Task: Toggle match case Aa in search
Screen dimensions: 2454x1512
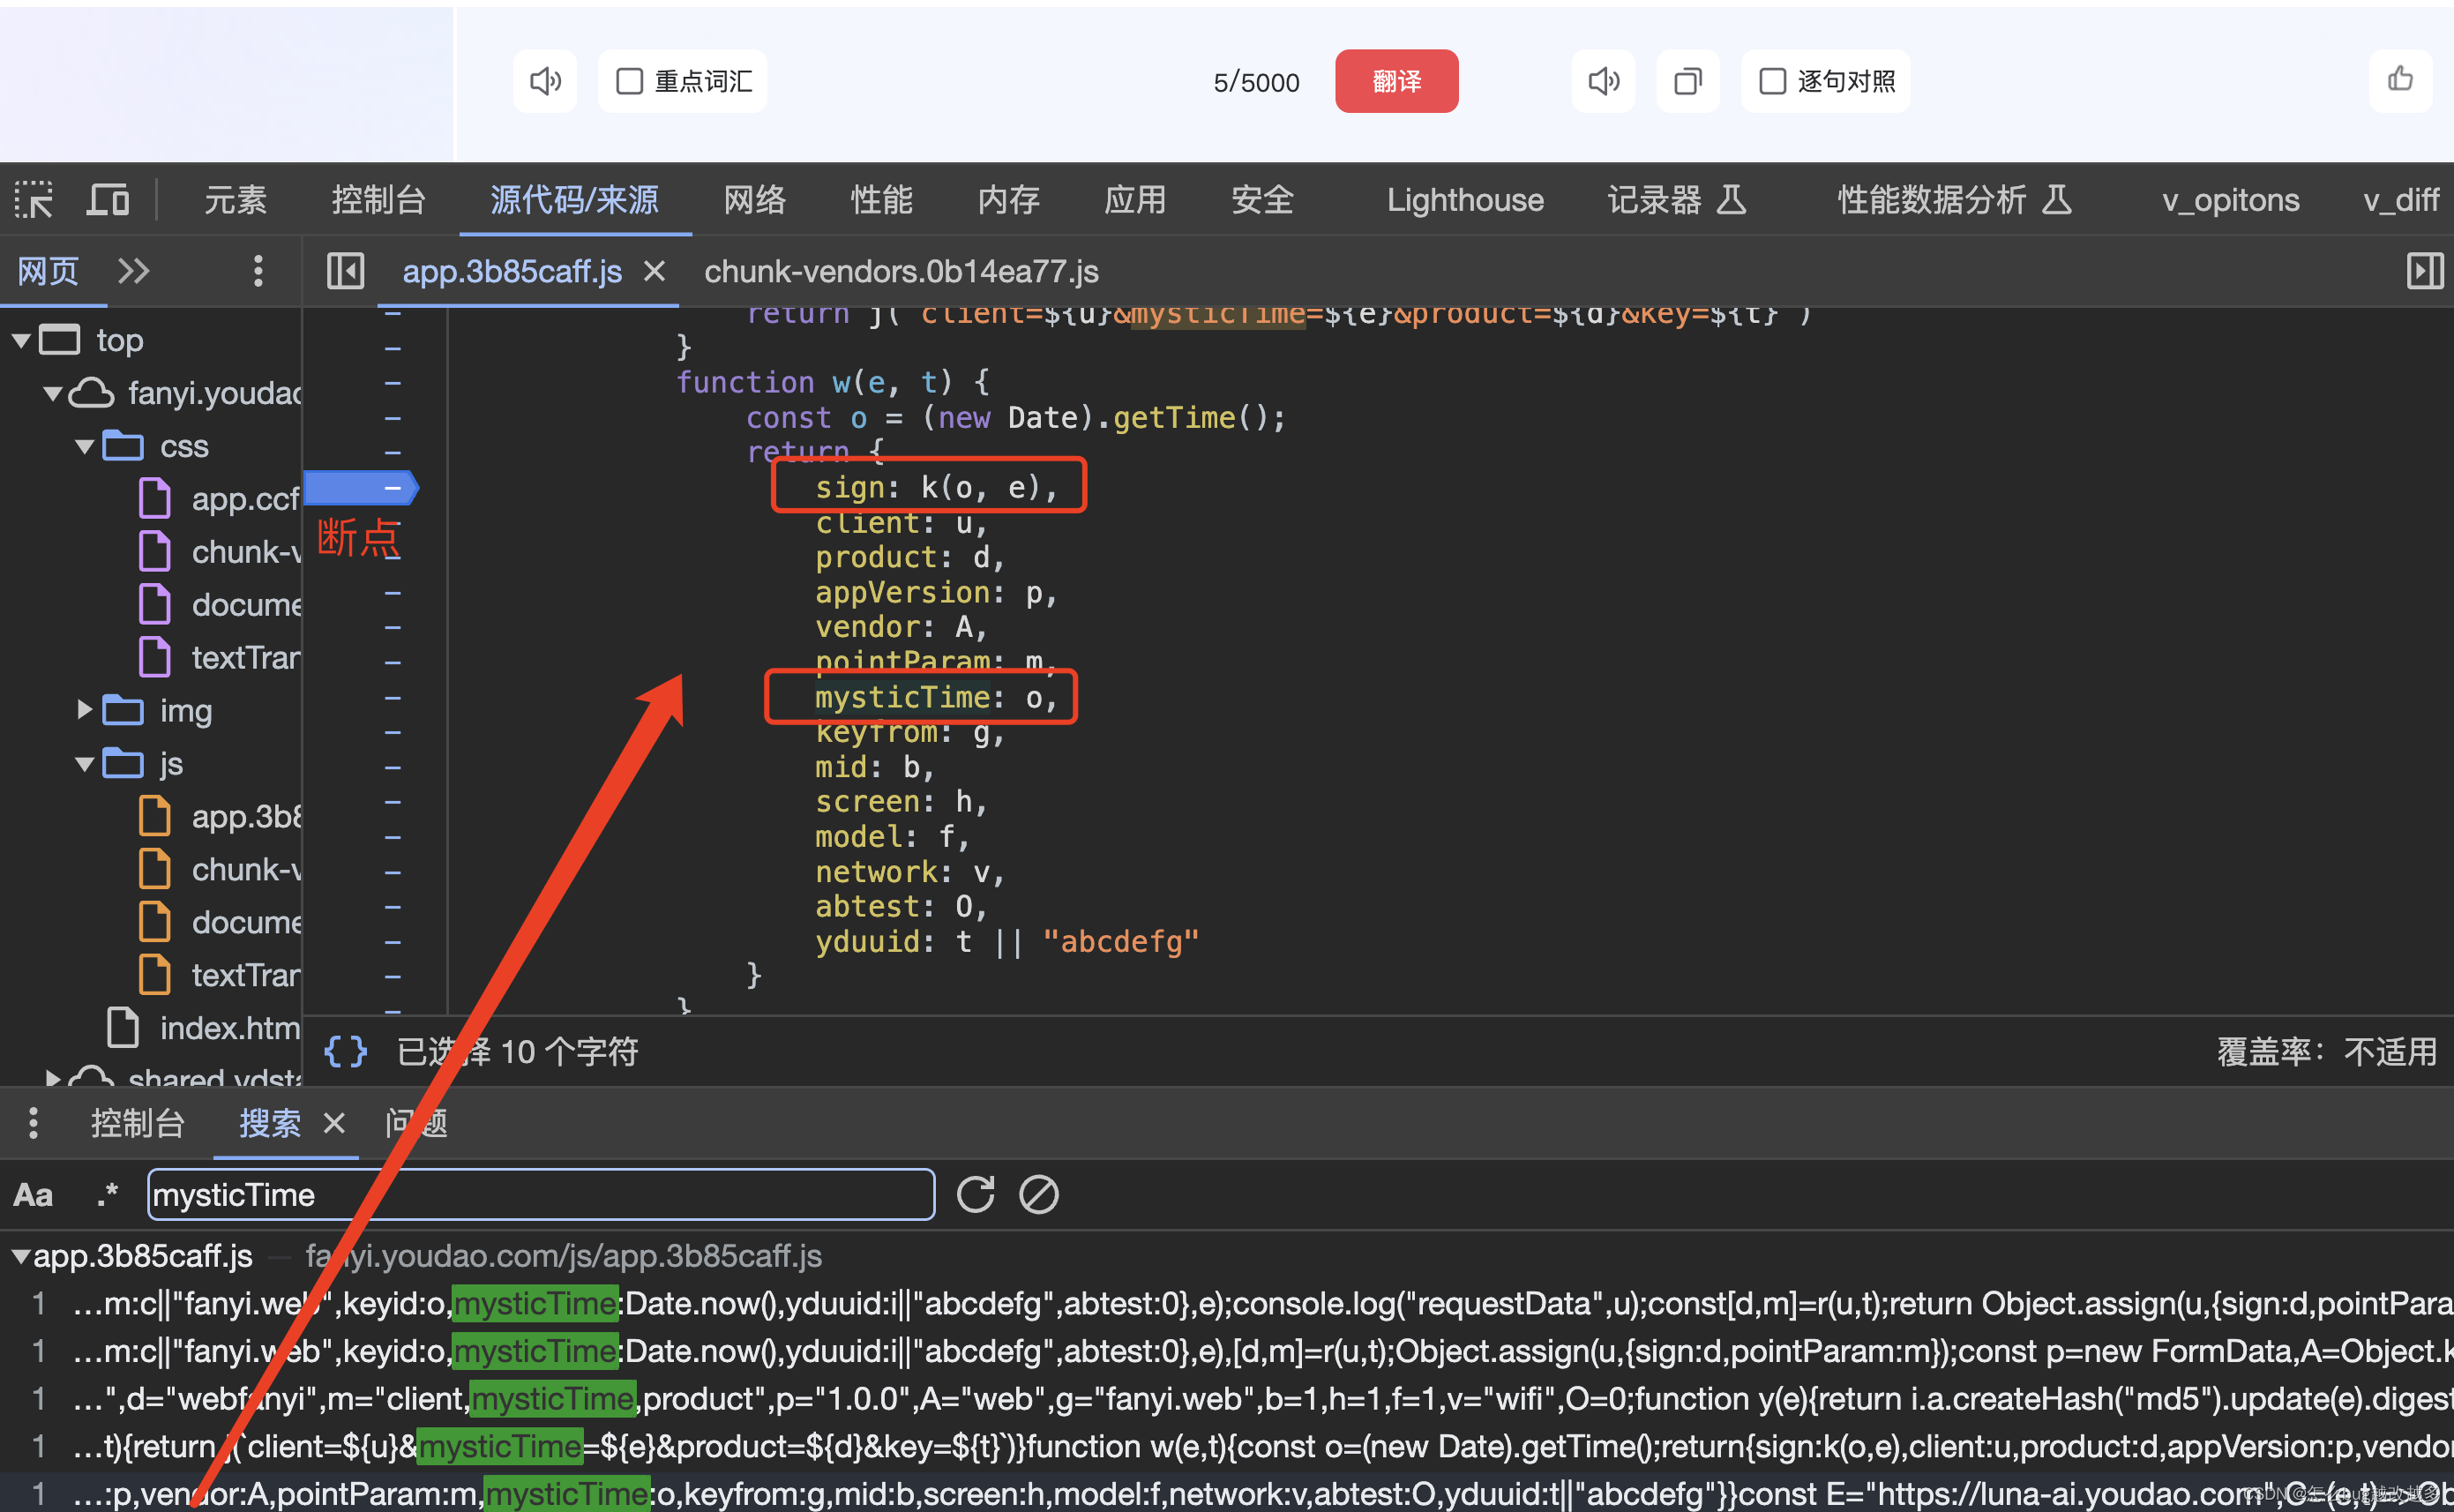Action: [x=33, y=1195]
